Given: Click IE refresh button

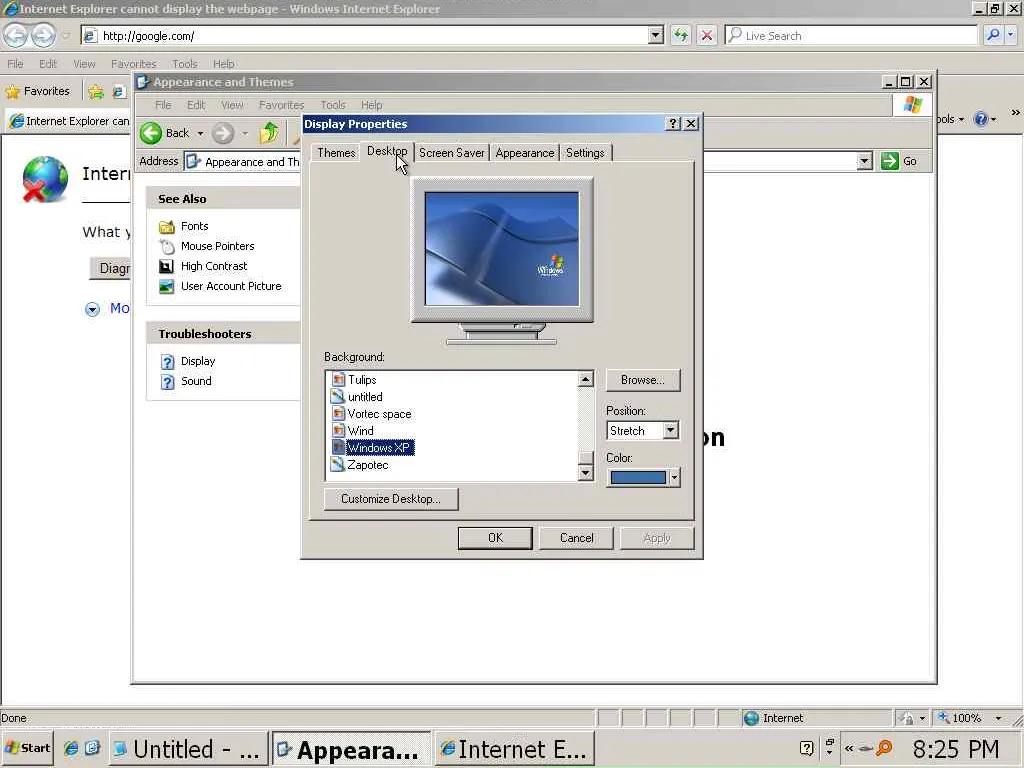Looking at the screenshot, I should click(x=680, y=36).
